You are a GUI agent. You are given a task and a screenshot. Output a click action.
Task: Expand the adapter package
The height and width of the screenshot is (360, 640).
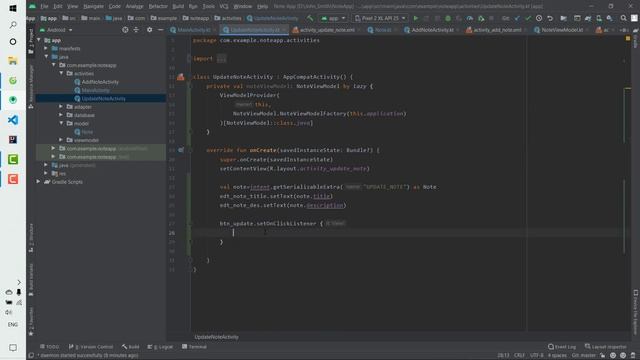[x=61, y=107]
